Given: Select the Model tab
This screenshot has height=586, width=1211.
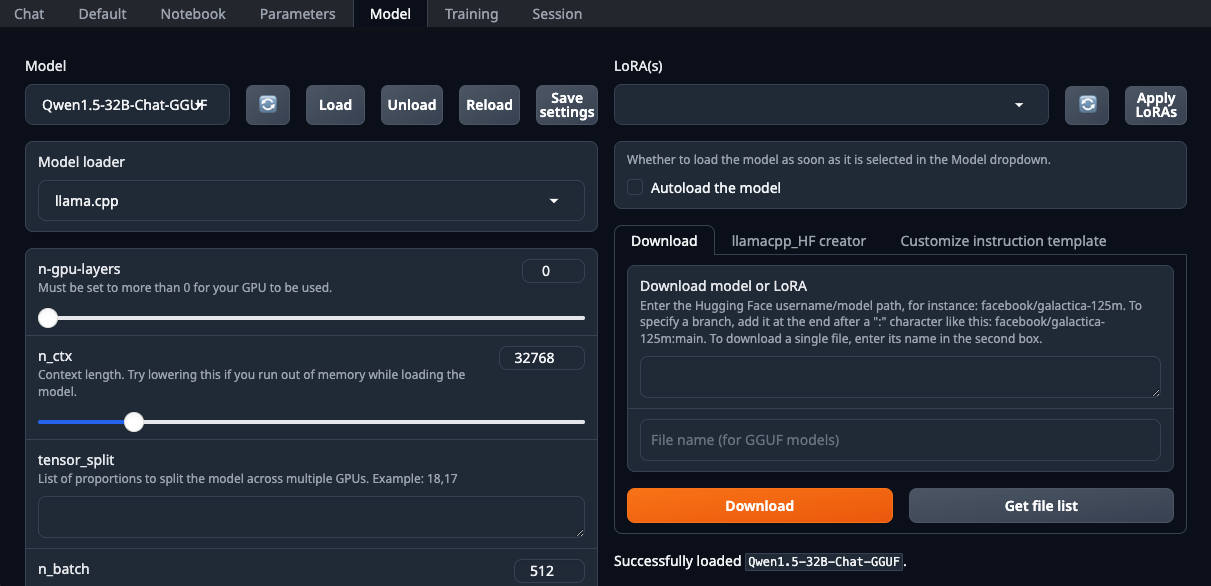Looking at the screenshot, I should point(390,14).
